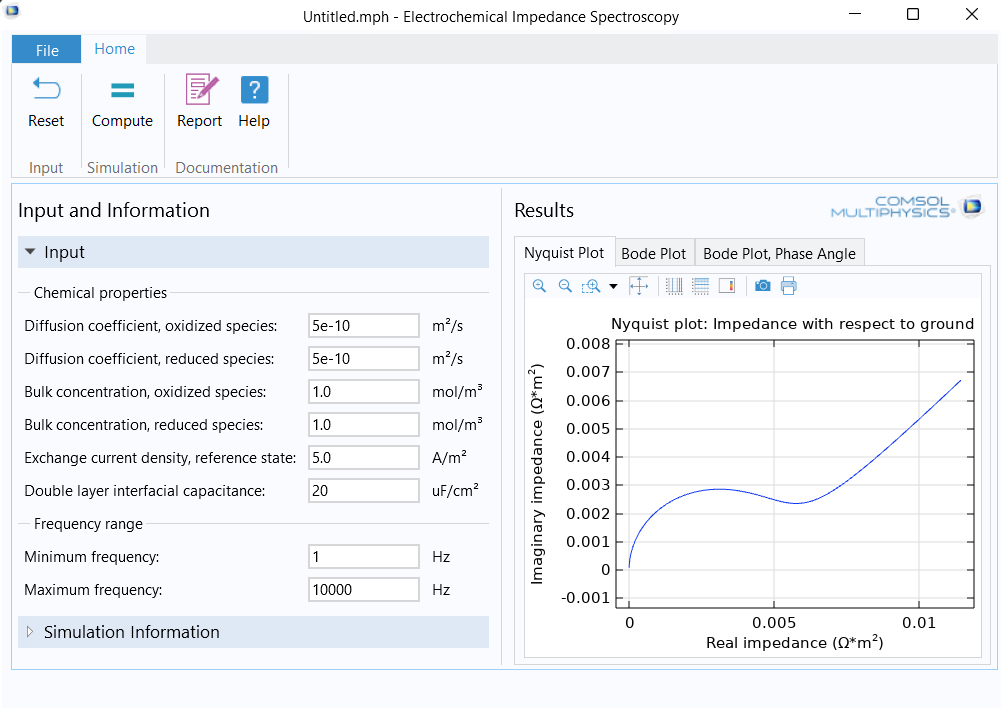This screenshot has width=1001, height=708.
Task: Collapse the Input section
Action: point(30,252)
